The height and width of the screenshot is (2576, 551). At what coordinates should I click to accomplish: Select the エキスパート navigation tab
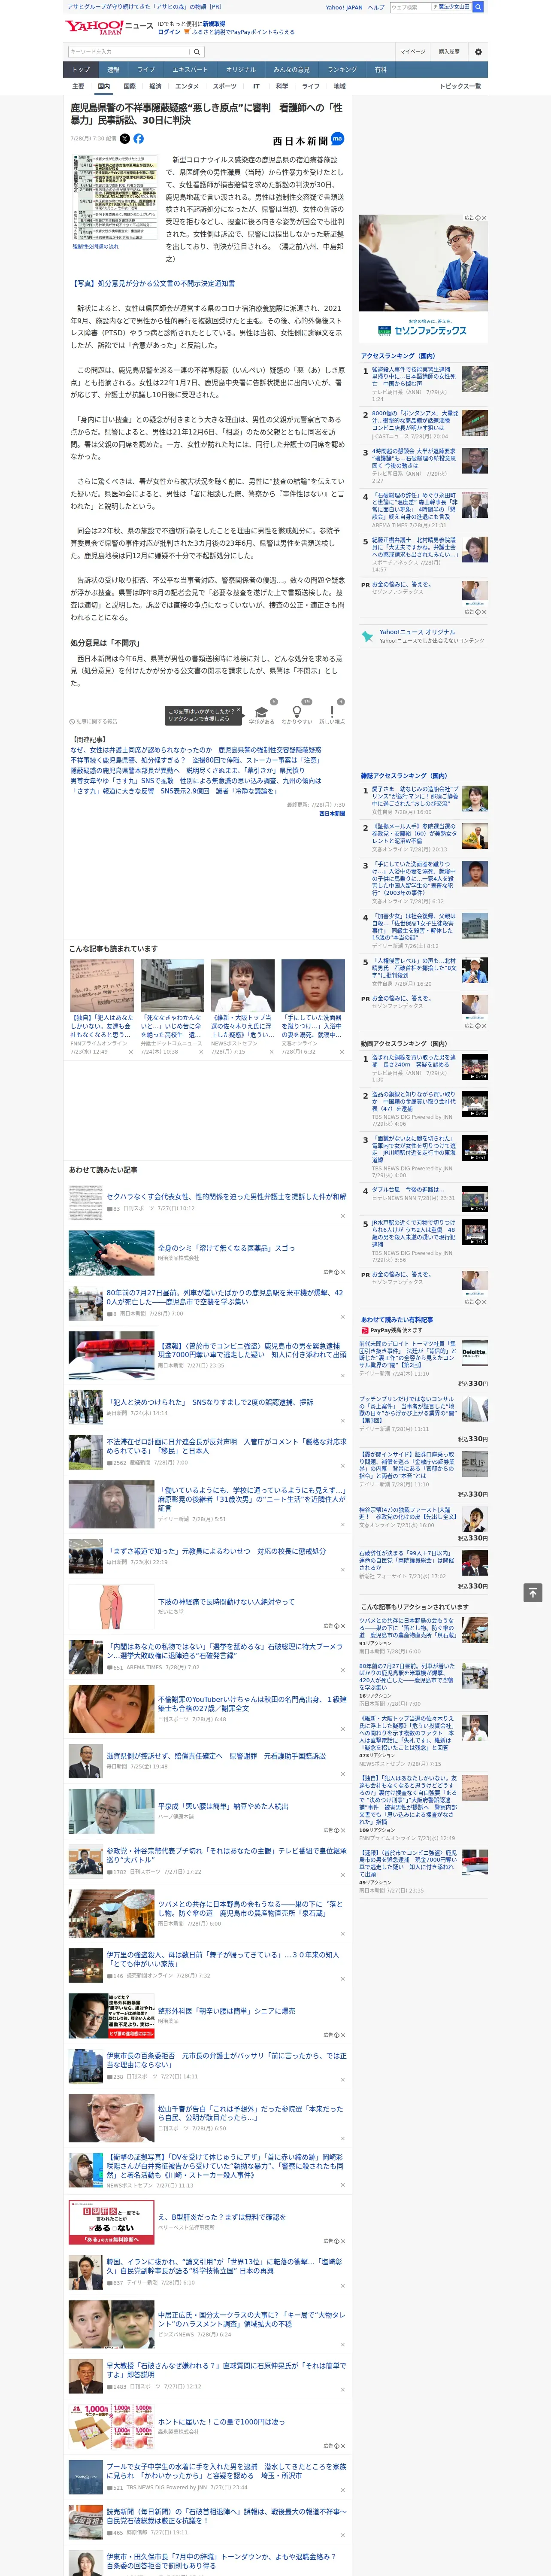pos(190,70)
